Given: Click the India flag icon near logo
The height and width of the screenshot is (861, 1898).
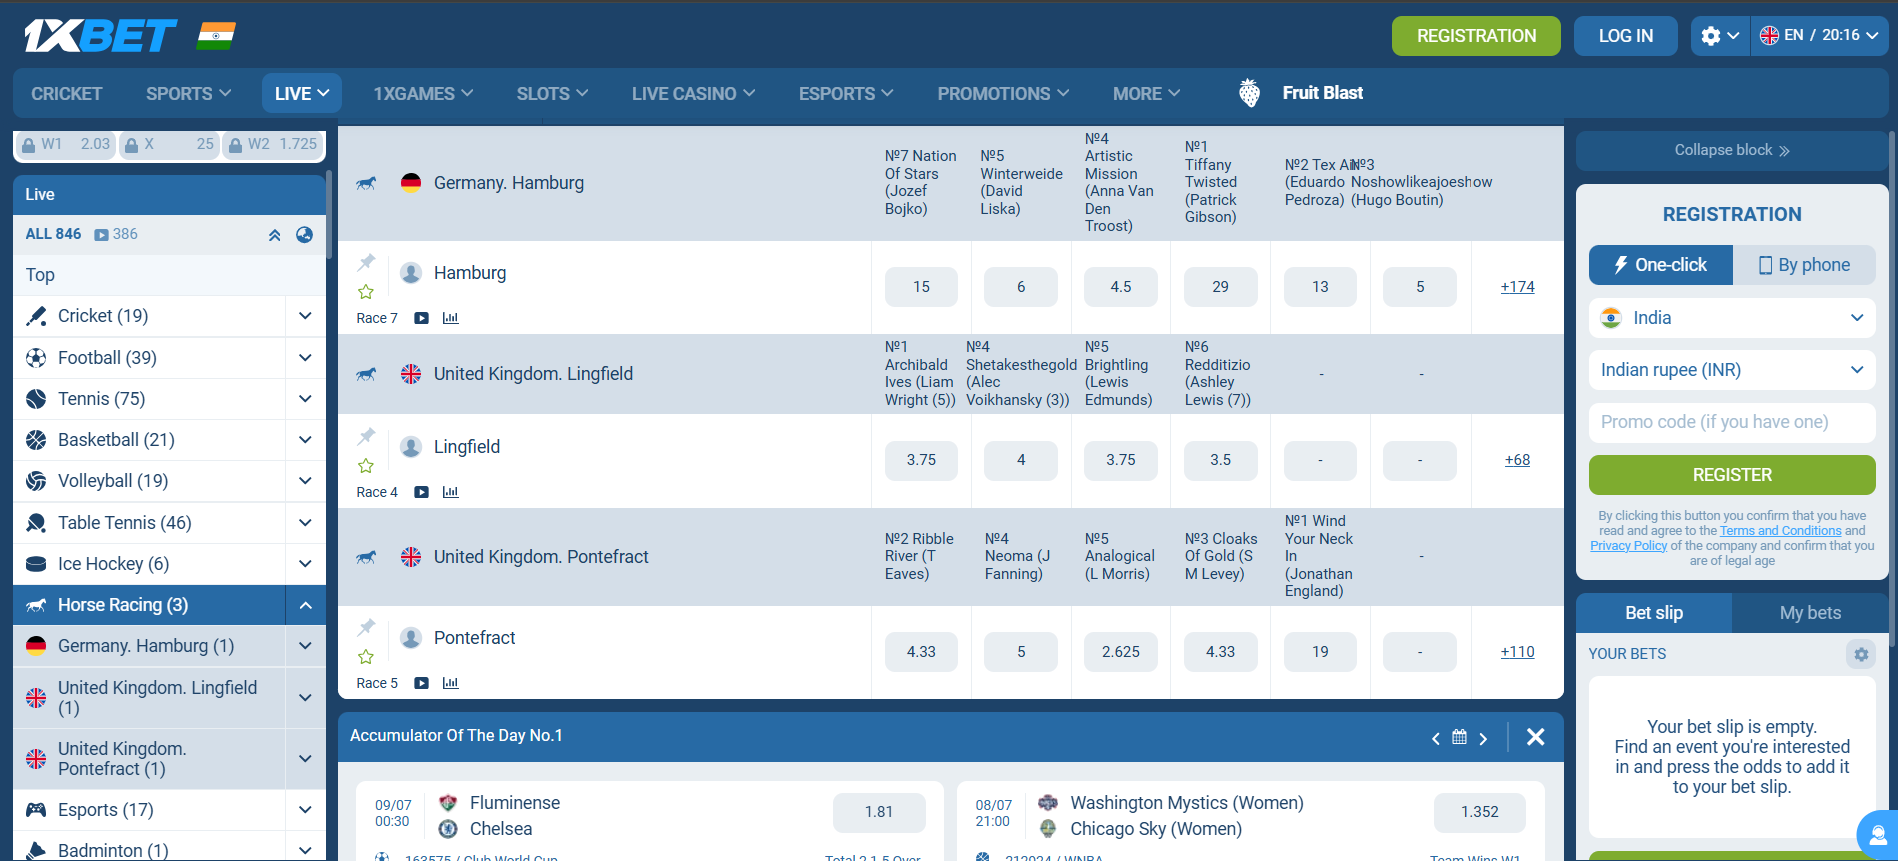Looking at the screenshot, I should coord(216,36).
